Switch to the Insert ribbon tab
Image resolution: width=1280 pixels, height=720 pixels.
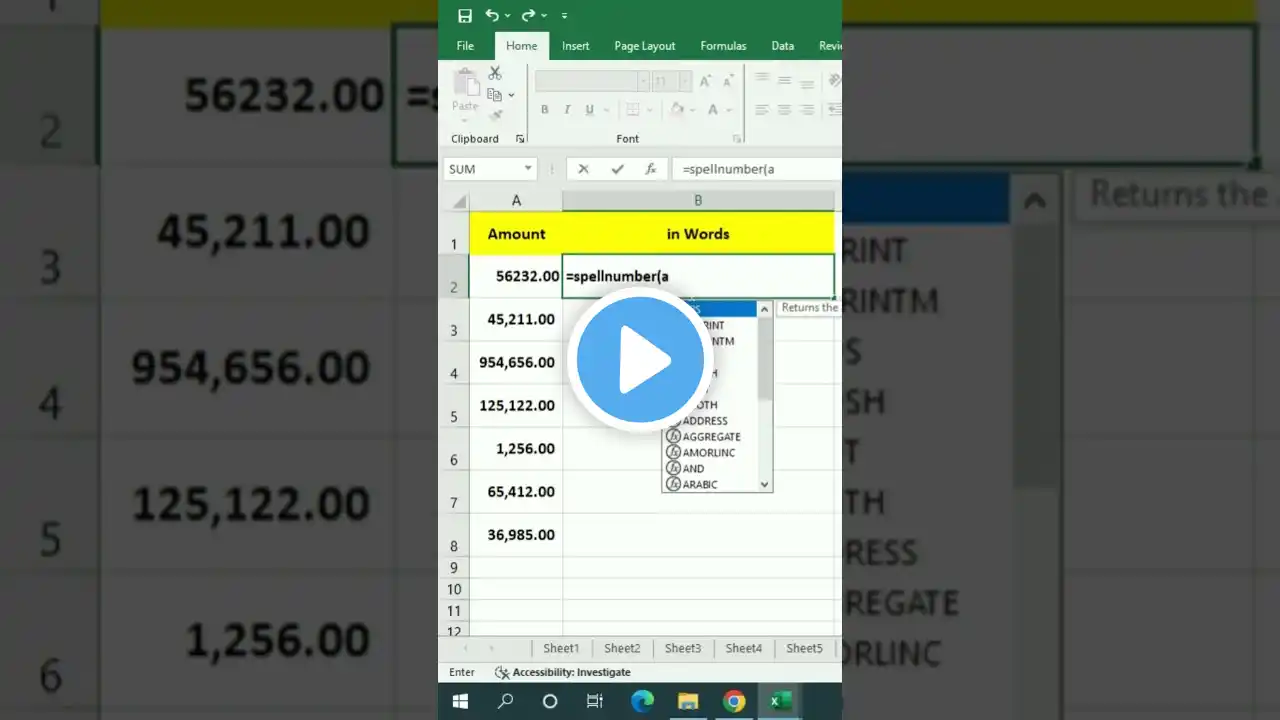tap(576, 46)
